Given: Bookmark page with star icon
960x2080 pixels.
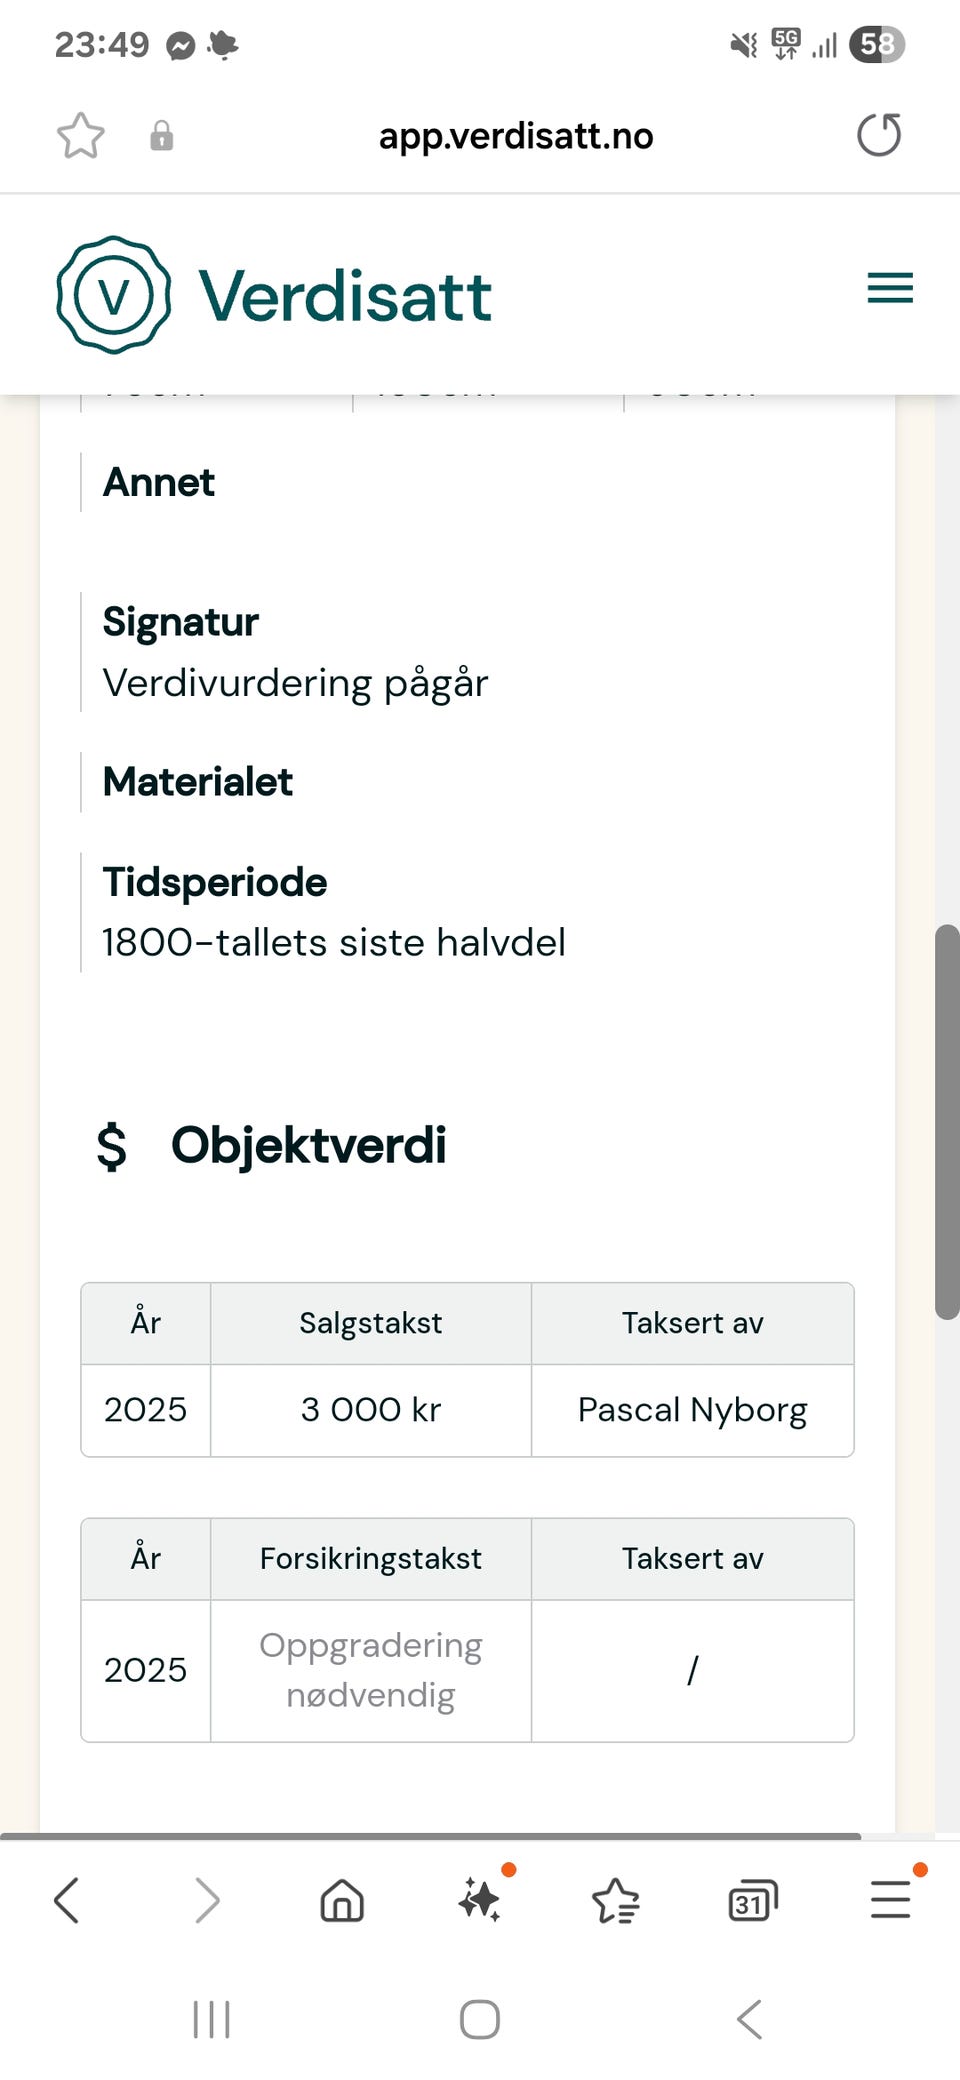Looking at the screenshot, I should point(80,136).
